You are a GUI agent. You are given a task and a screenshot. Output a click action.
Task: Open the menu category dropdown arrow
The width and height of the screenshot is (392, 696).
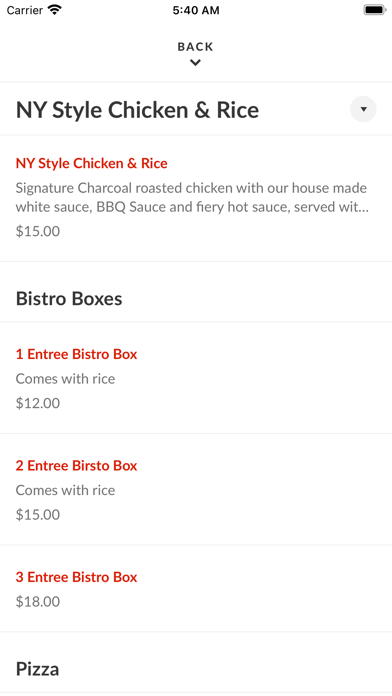point(363,109)
